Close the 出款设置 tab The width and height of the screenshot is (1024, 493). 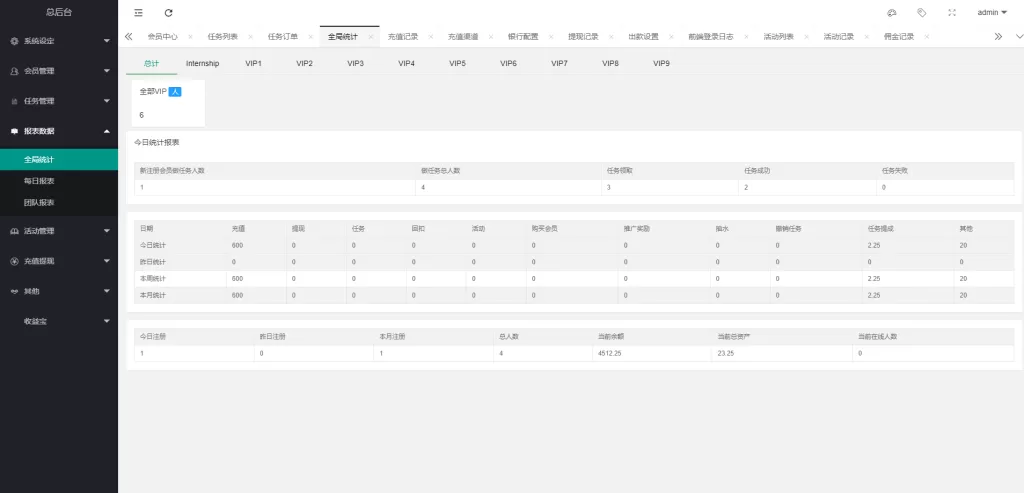(x=671, y=37)
